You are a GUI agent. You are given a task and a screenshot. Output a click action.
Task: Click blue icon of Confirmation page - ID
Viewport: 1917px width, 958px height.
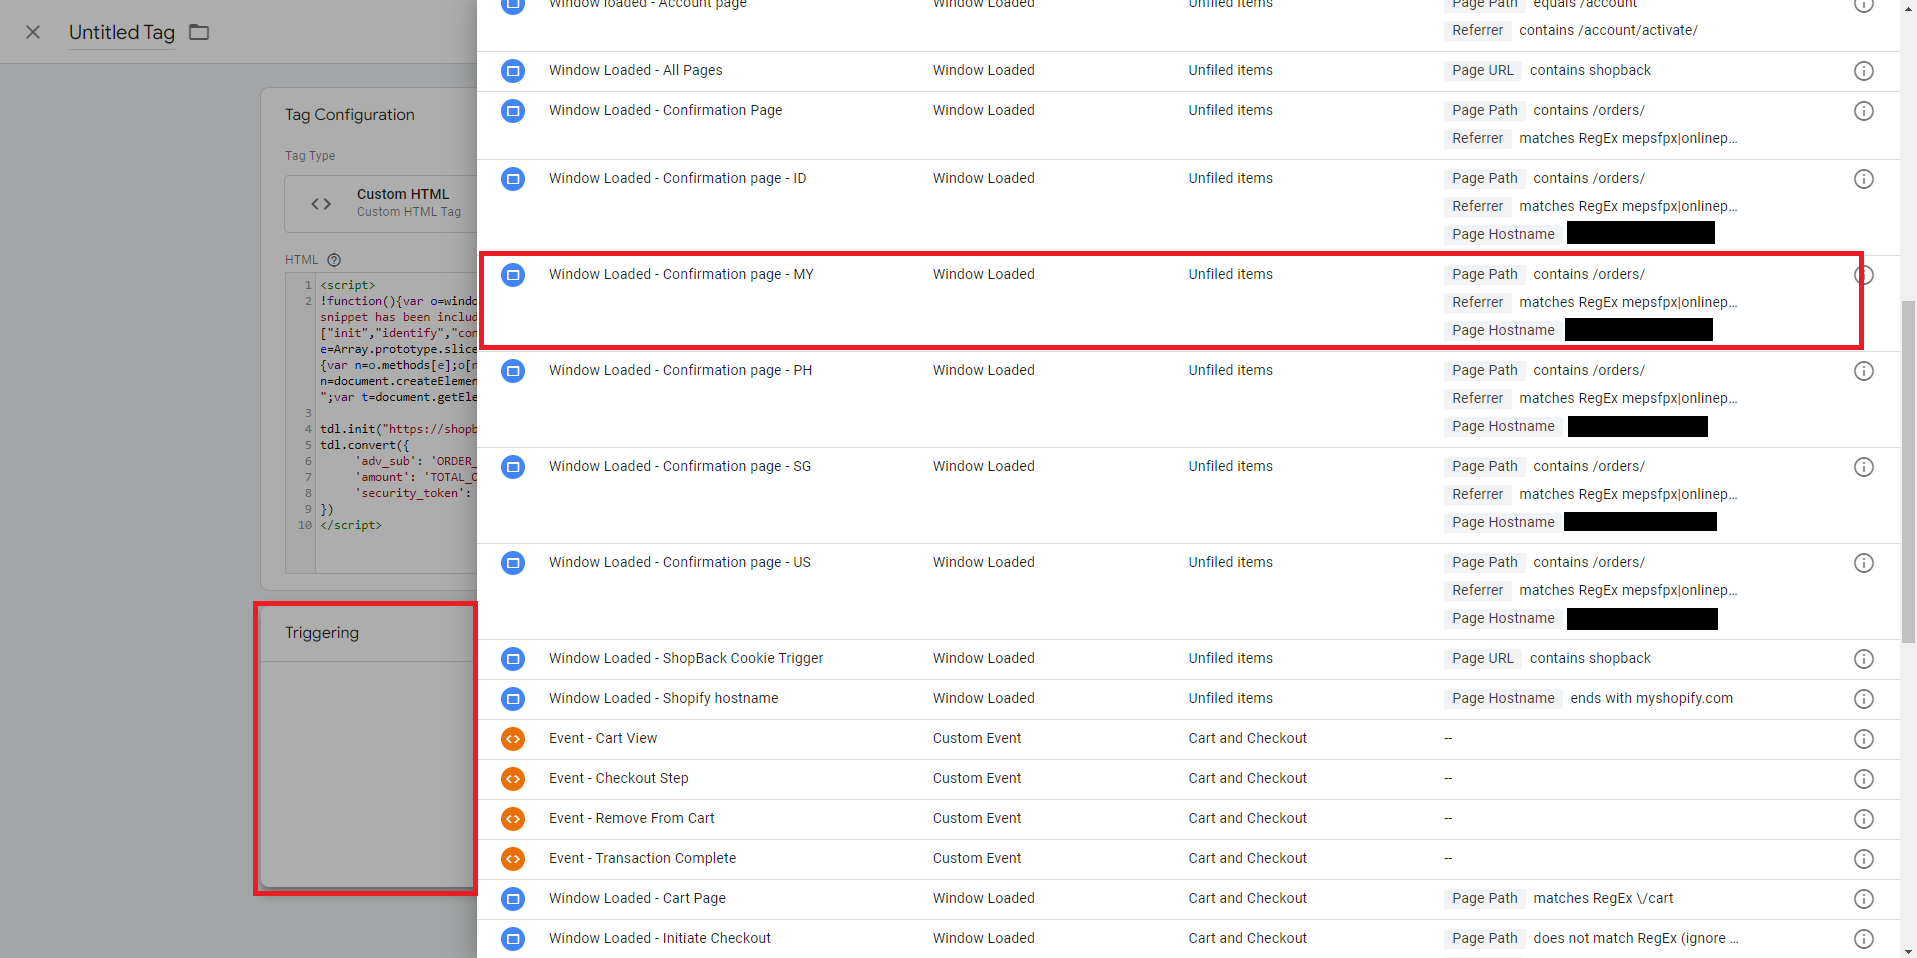pos(513,179)
